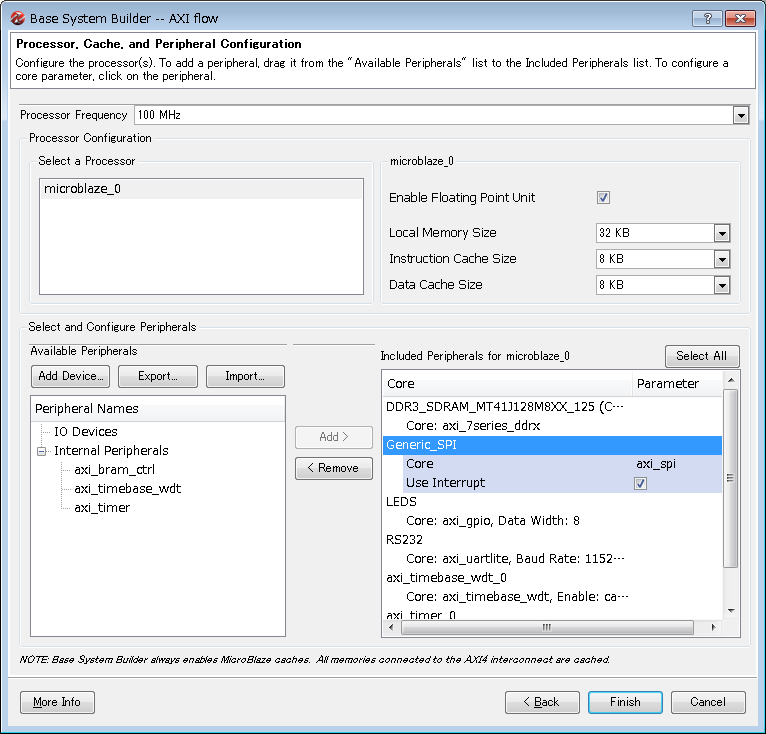Image resolution: width=766 pixels, height=734 pixels.
Task: Open the Instruction Cache Size dropdown
Action: (x=722, y=259)
